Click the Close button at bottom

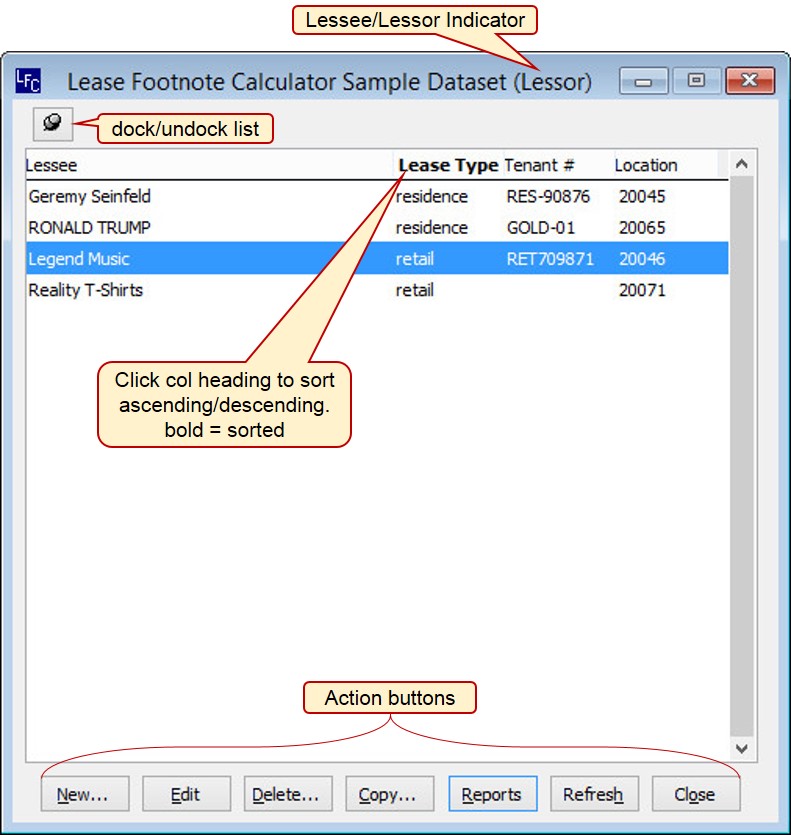click(x=696, y=794)
